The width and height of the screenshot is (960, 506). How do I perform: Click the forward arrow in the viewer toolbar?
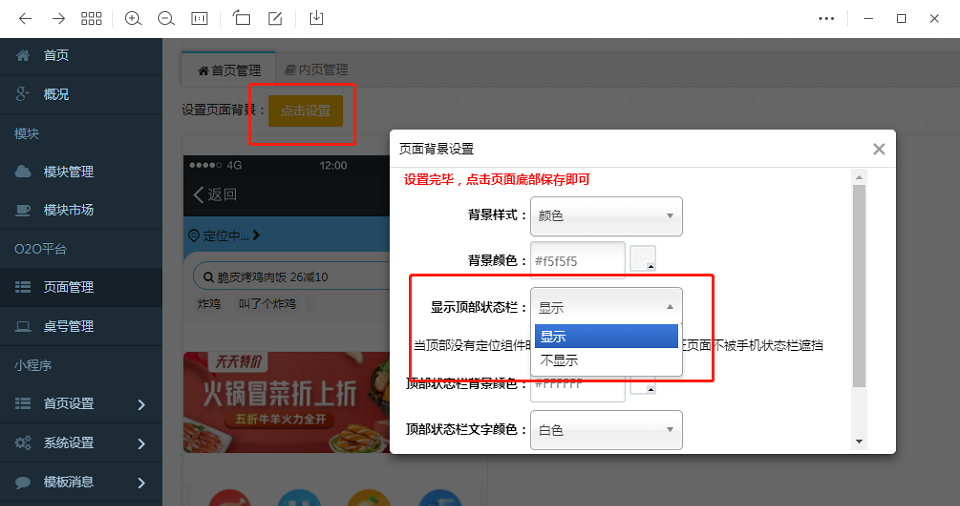[x=58, y=18]
